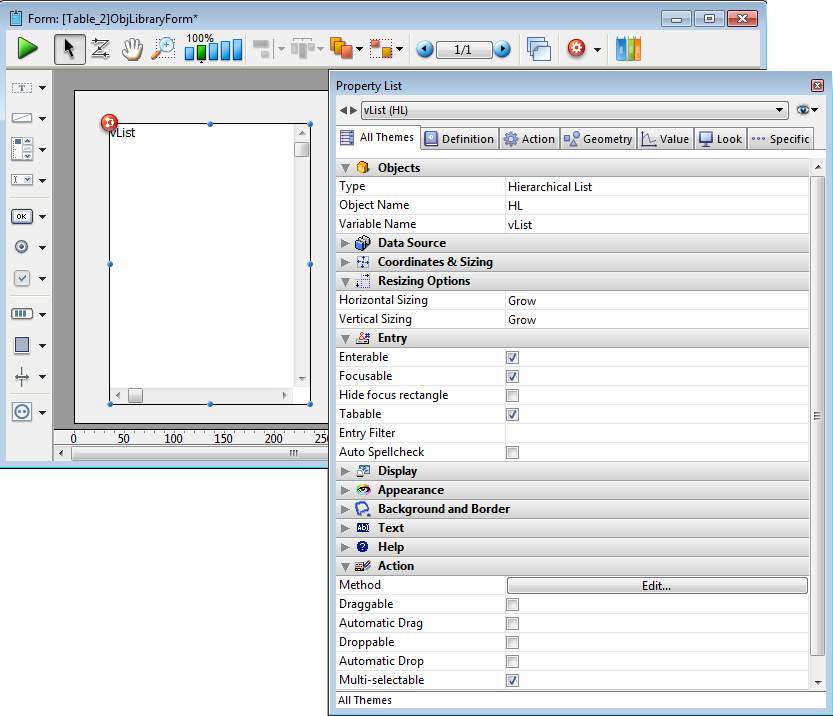Image resolution: width=833 pixels, height=716 pixels.
Task: Click the Entry Filter input field
Action: tap(655, 433)
